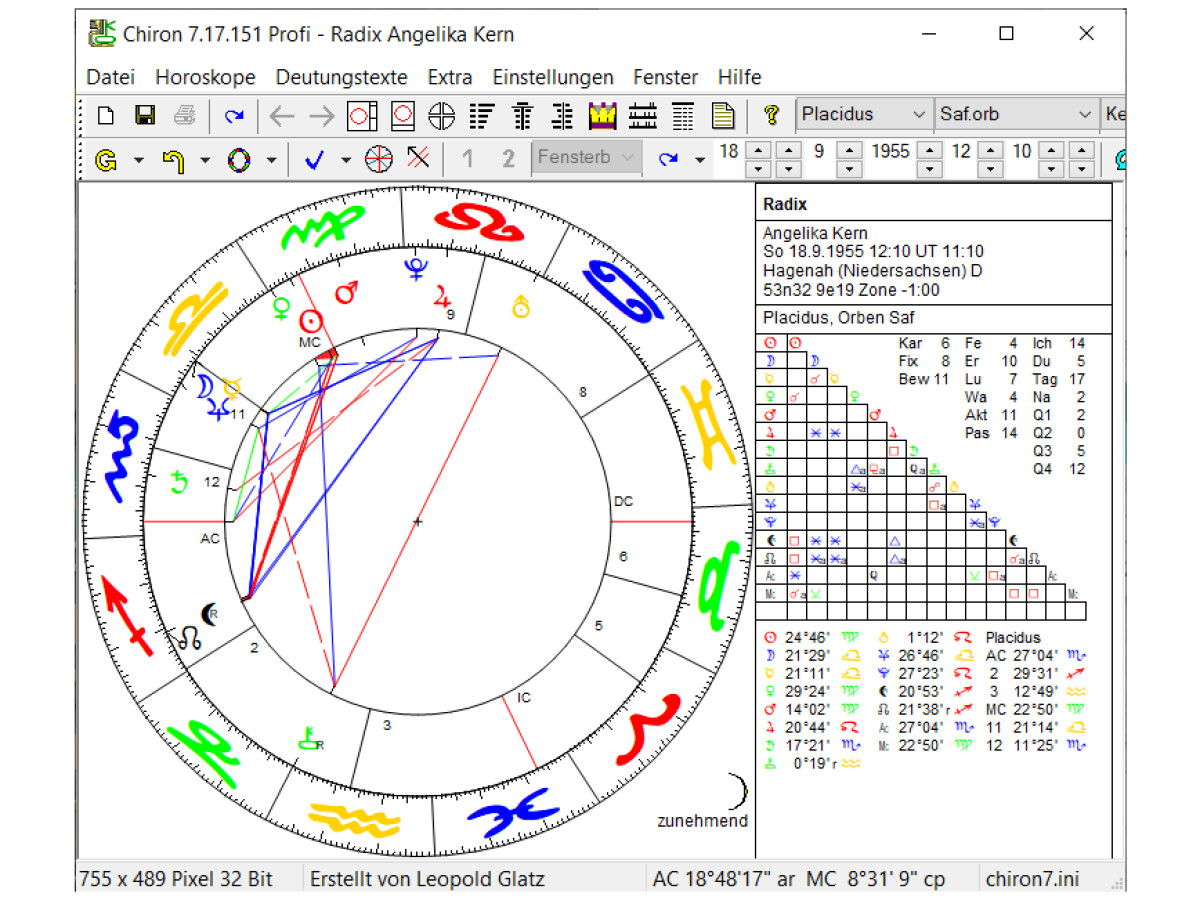Screen dimensions: 1200x900
Task: Create a new horoscope document
Action: pyautogui.click(x=105, y=115)
